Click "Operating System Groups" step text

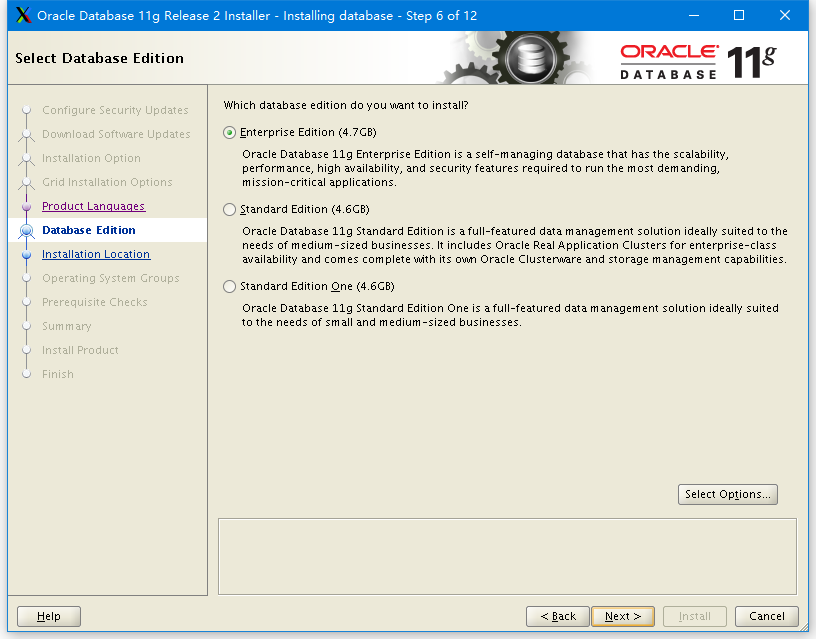point(110,278)
